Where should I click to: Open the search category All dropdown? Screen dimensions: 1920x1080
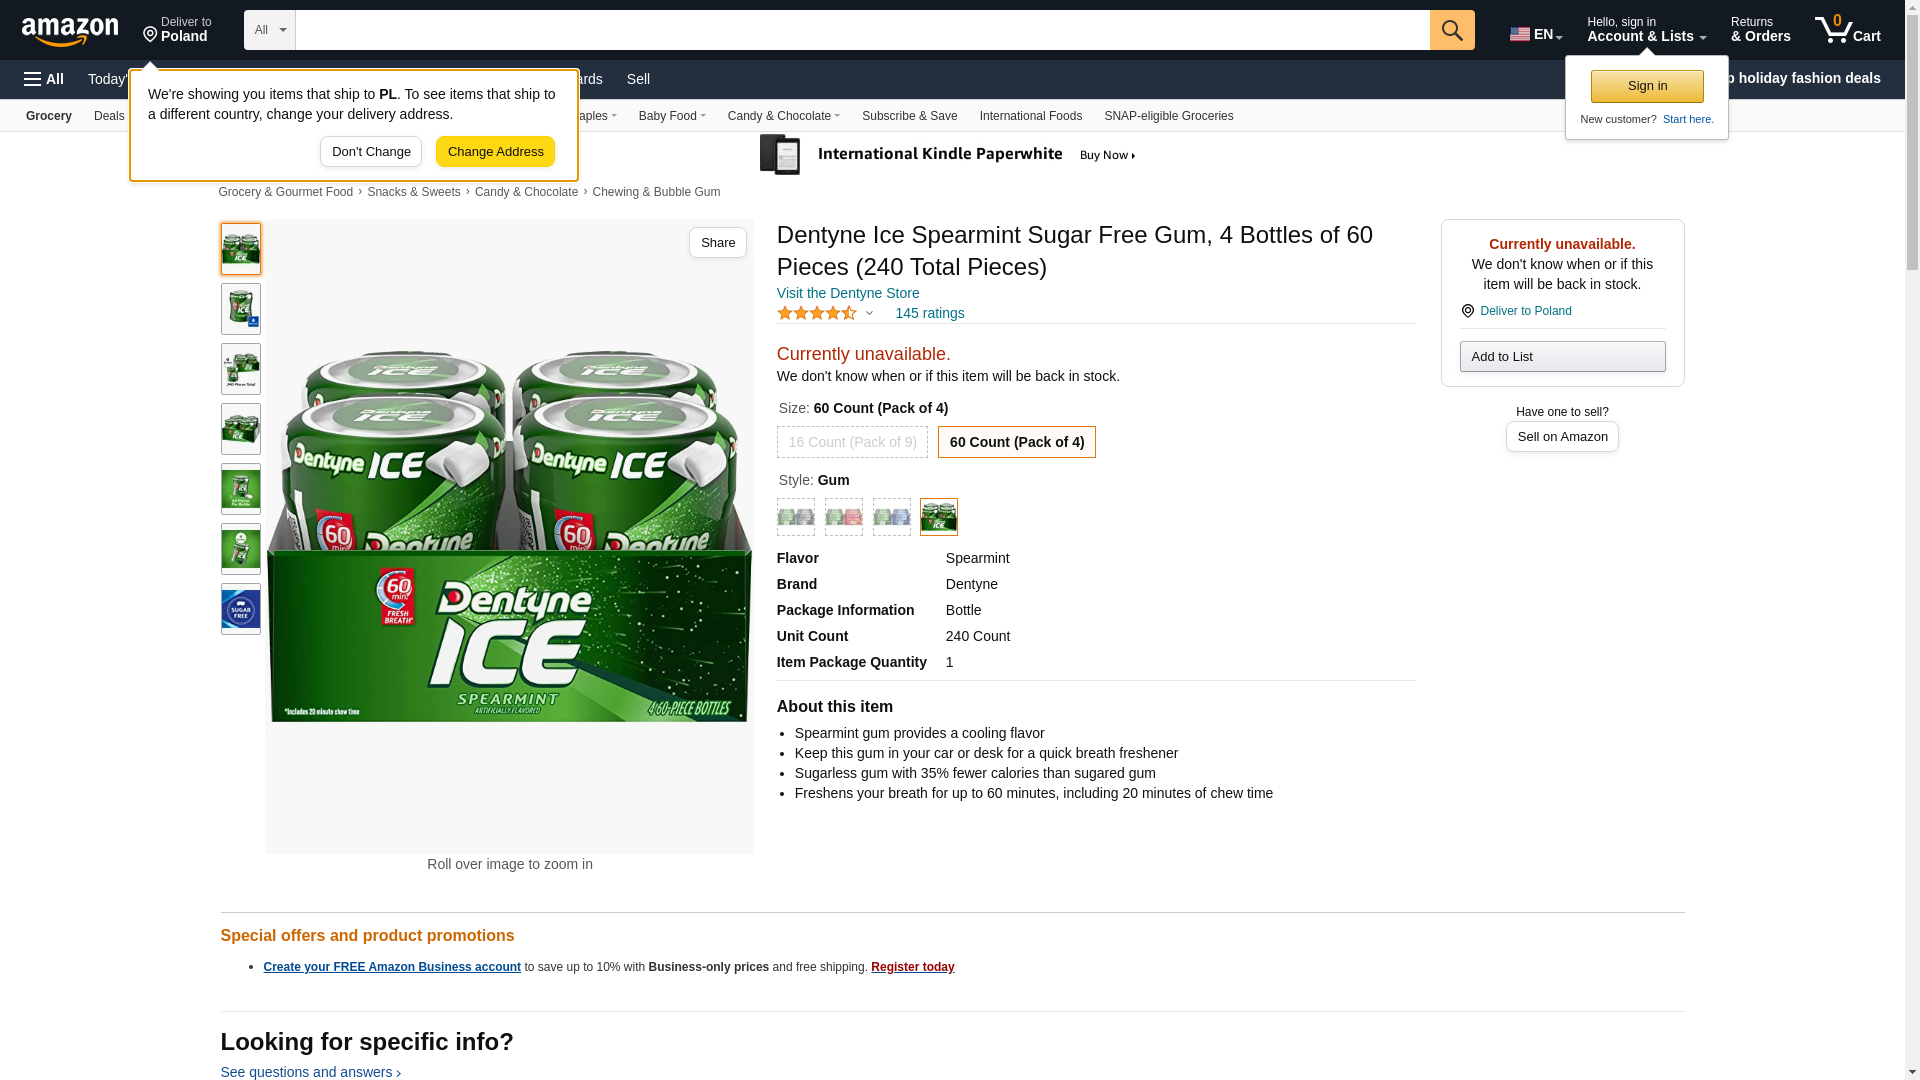[x=269, y=30]
